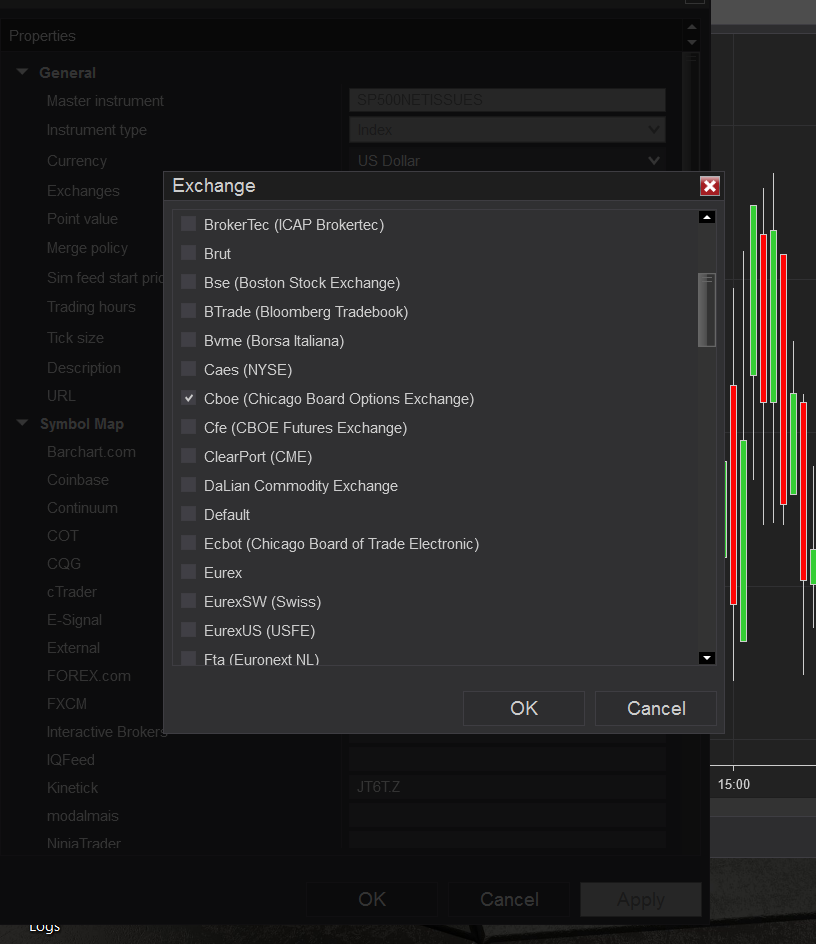Image resolution: width=816 pixels, height=944 pixels.
Task: Select the COT symbol map row
Action: [x=63, y=536]
